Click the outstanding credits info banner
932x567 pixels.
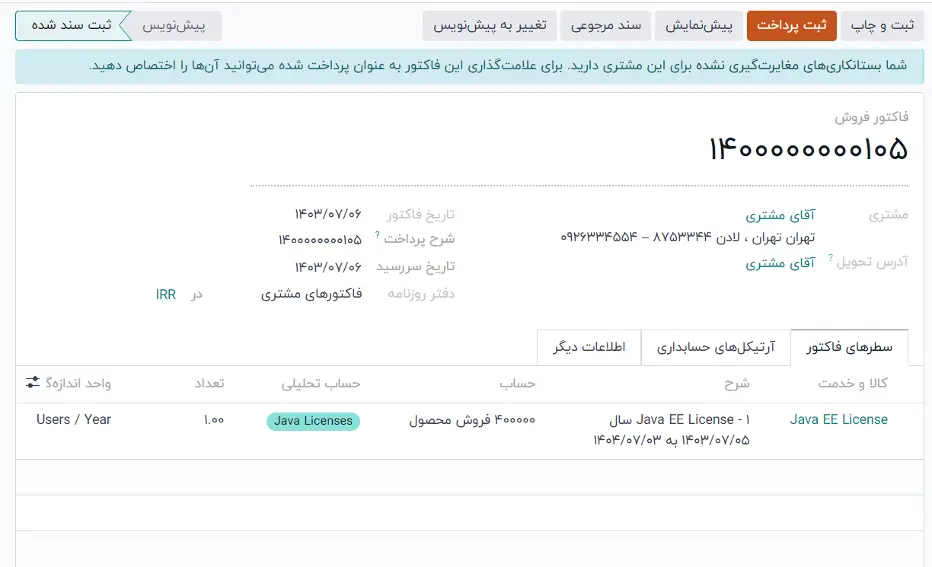coord(470,66)
